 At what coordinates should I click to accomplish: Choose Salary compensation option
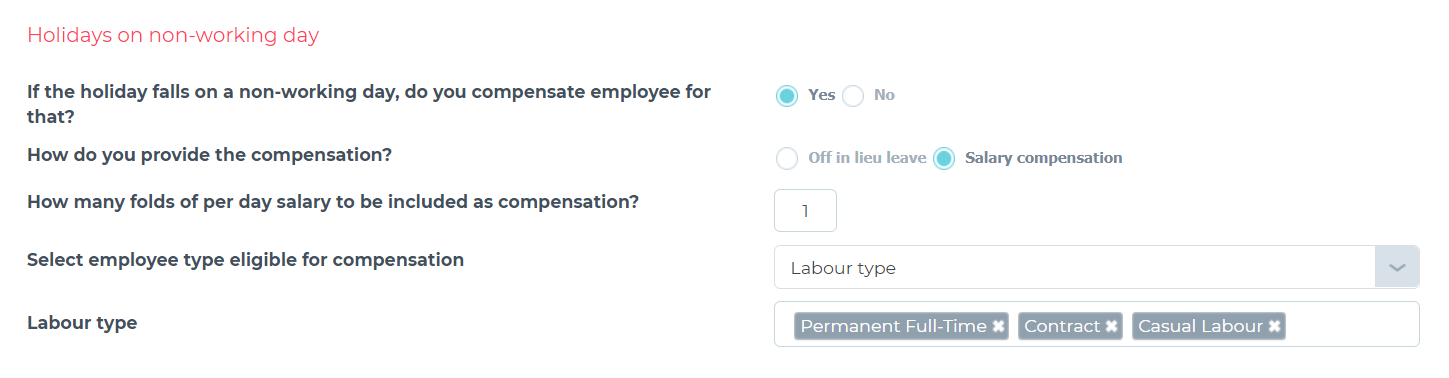pos(944,158)
